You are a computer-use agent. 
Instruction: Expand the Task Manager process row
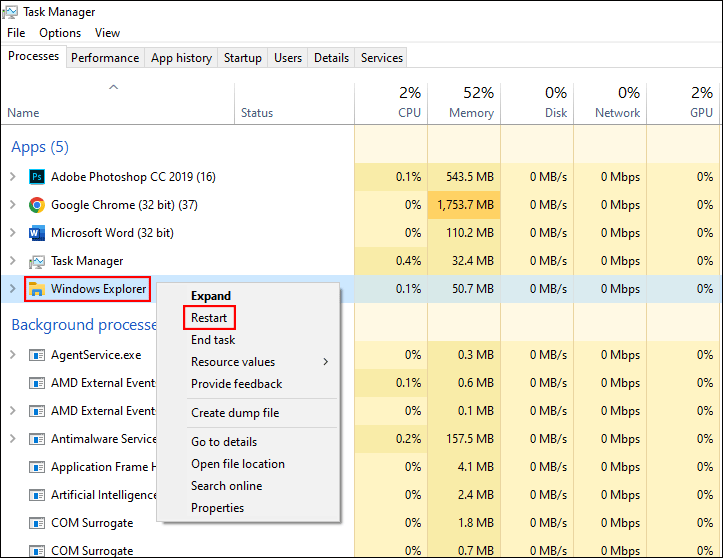click(x=13, y=261)
